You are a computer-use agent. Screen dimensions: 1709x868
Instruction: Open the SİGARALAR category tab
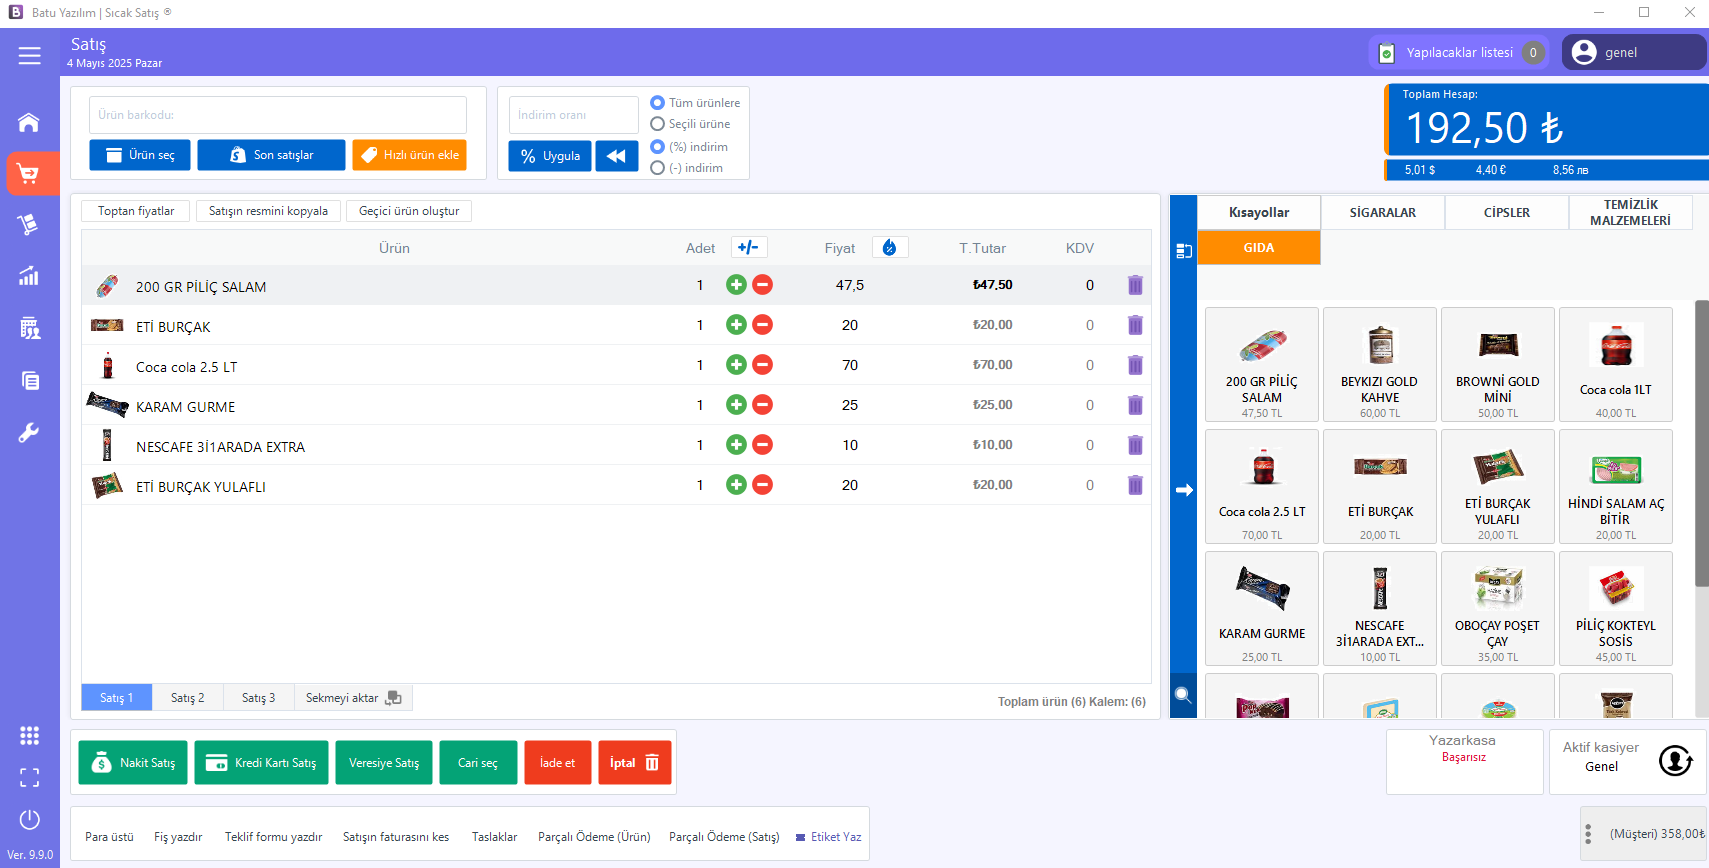pos(1383,213)
